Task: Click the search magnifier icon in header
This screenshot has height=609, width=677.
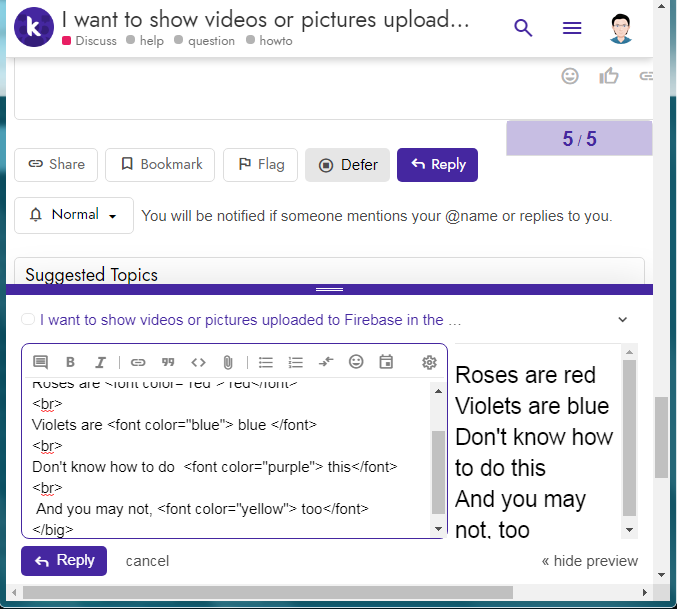Action: point(523,28)
